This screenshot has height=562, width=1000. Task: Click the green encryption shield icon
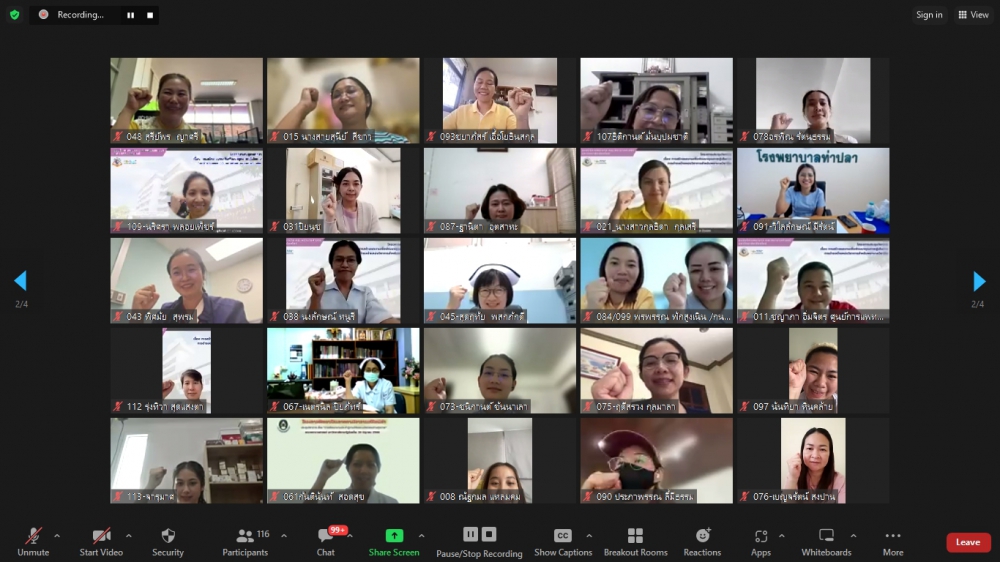[14, 15]
